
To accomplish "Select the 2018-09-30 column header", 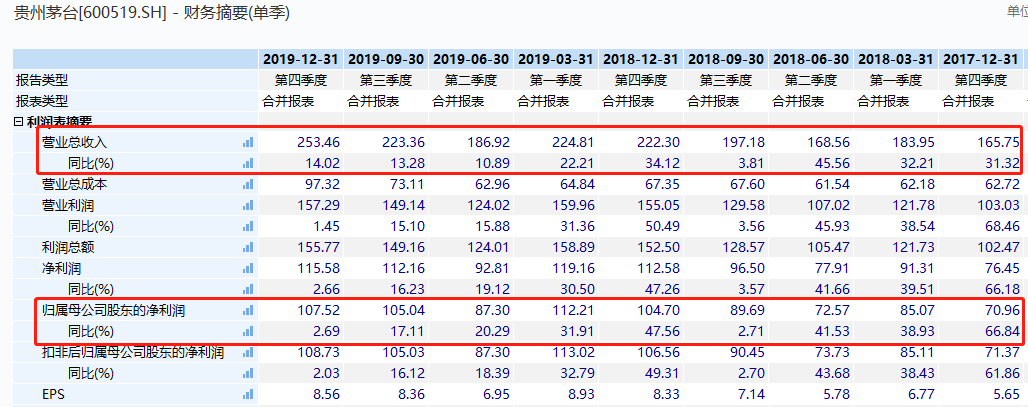I will click(726, 59).
